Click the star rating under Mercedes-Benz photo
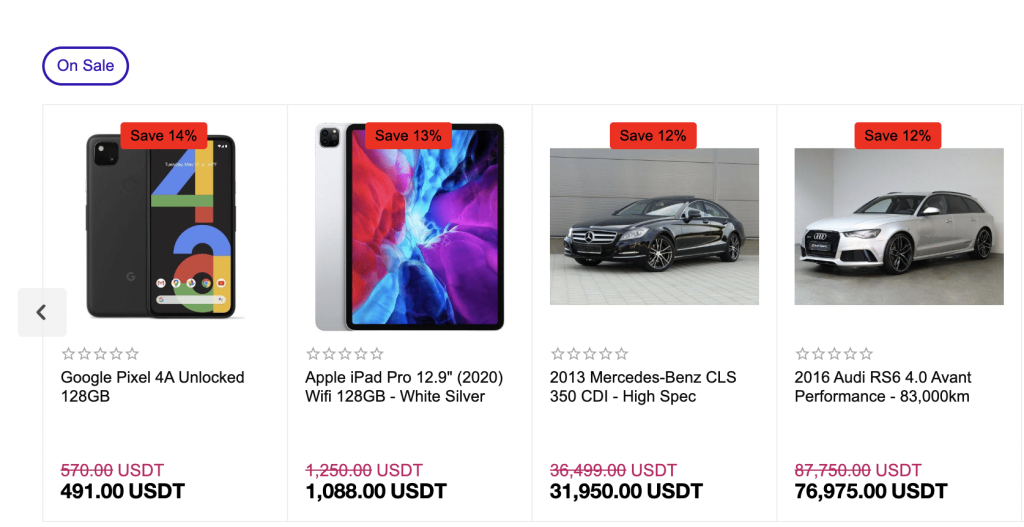Image resolution: width=1024 pixels, height=527 pixels. point(589,354)
